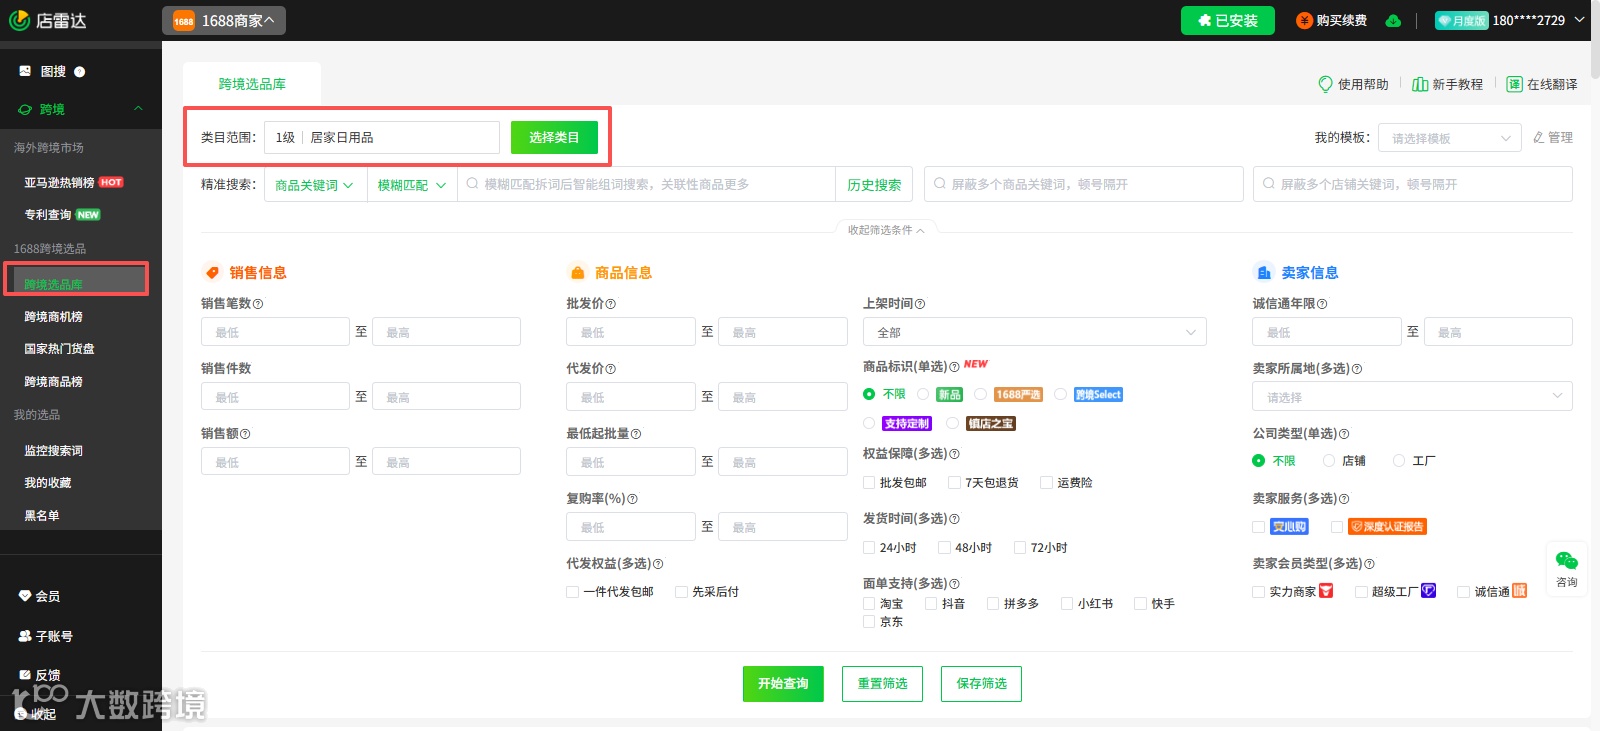This screenshot has height=731, width=1600.
Task: Check the 7天包退货 checkbox
Action: [x=954, y=483]
